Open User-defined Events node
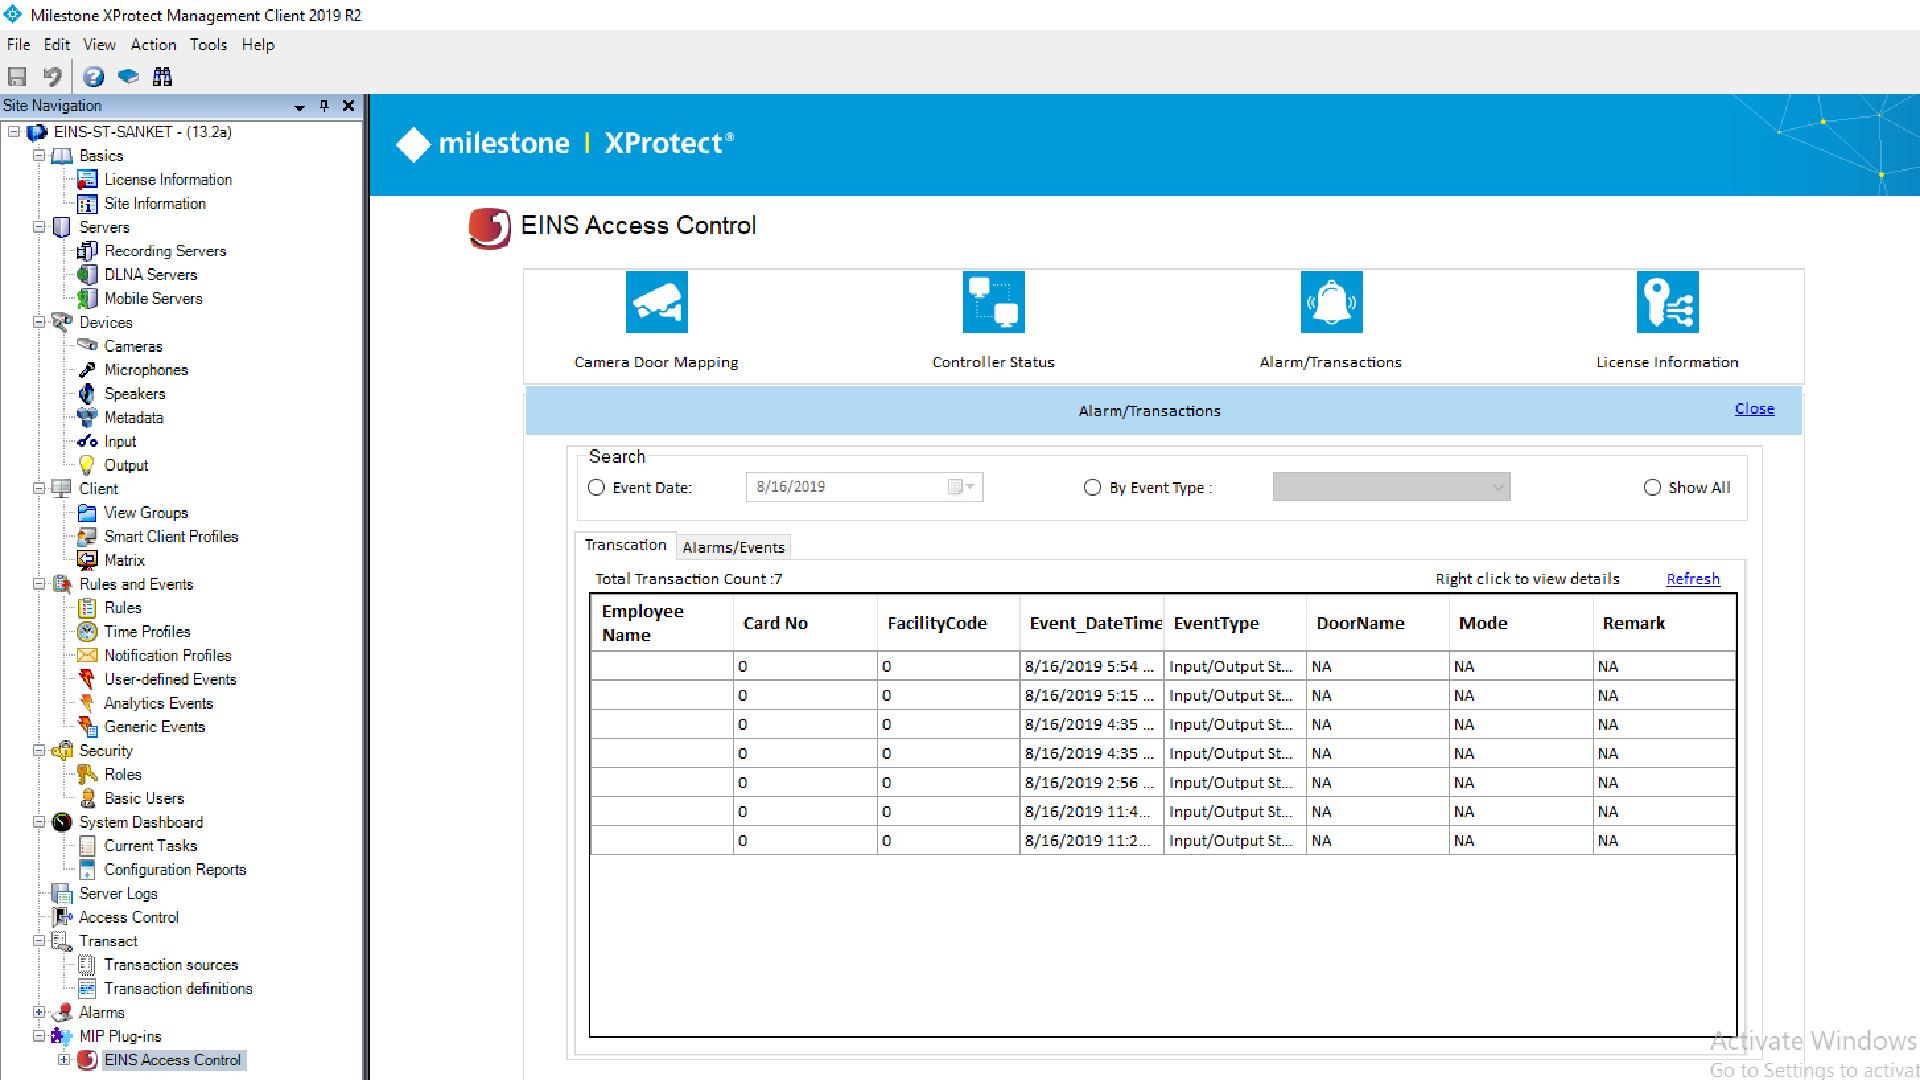The width and height of the screenshot is (1920, 1080). 170,680
